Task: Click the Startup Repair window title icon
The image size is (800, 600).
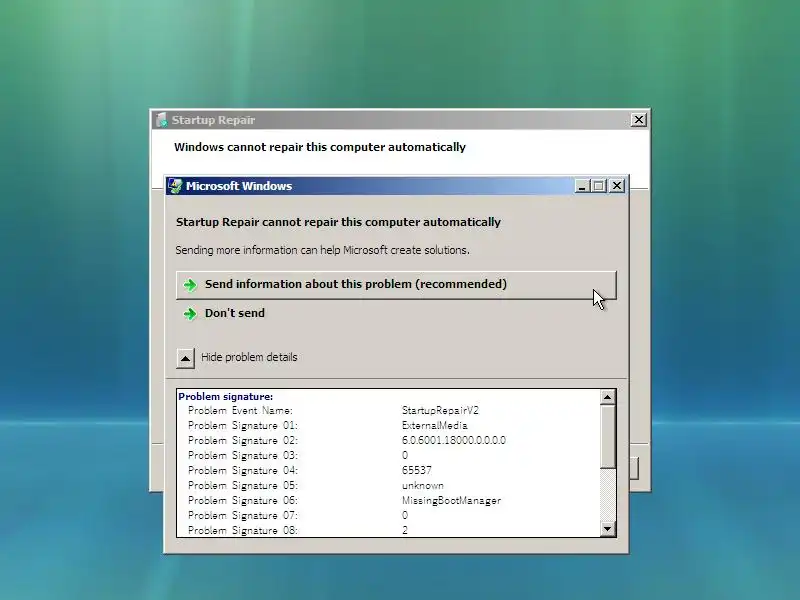Action: [x=161, y=120]
